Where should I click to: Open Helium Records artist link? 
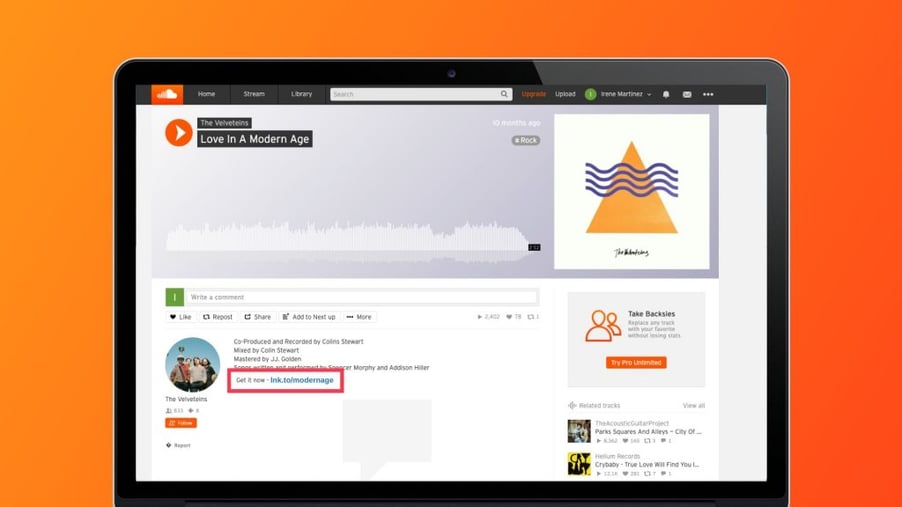tap(617, 456)
